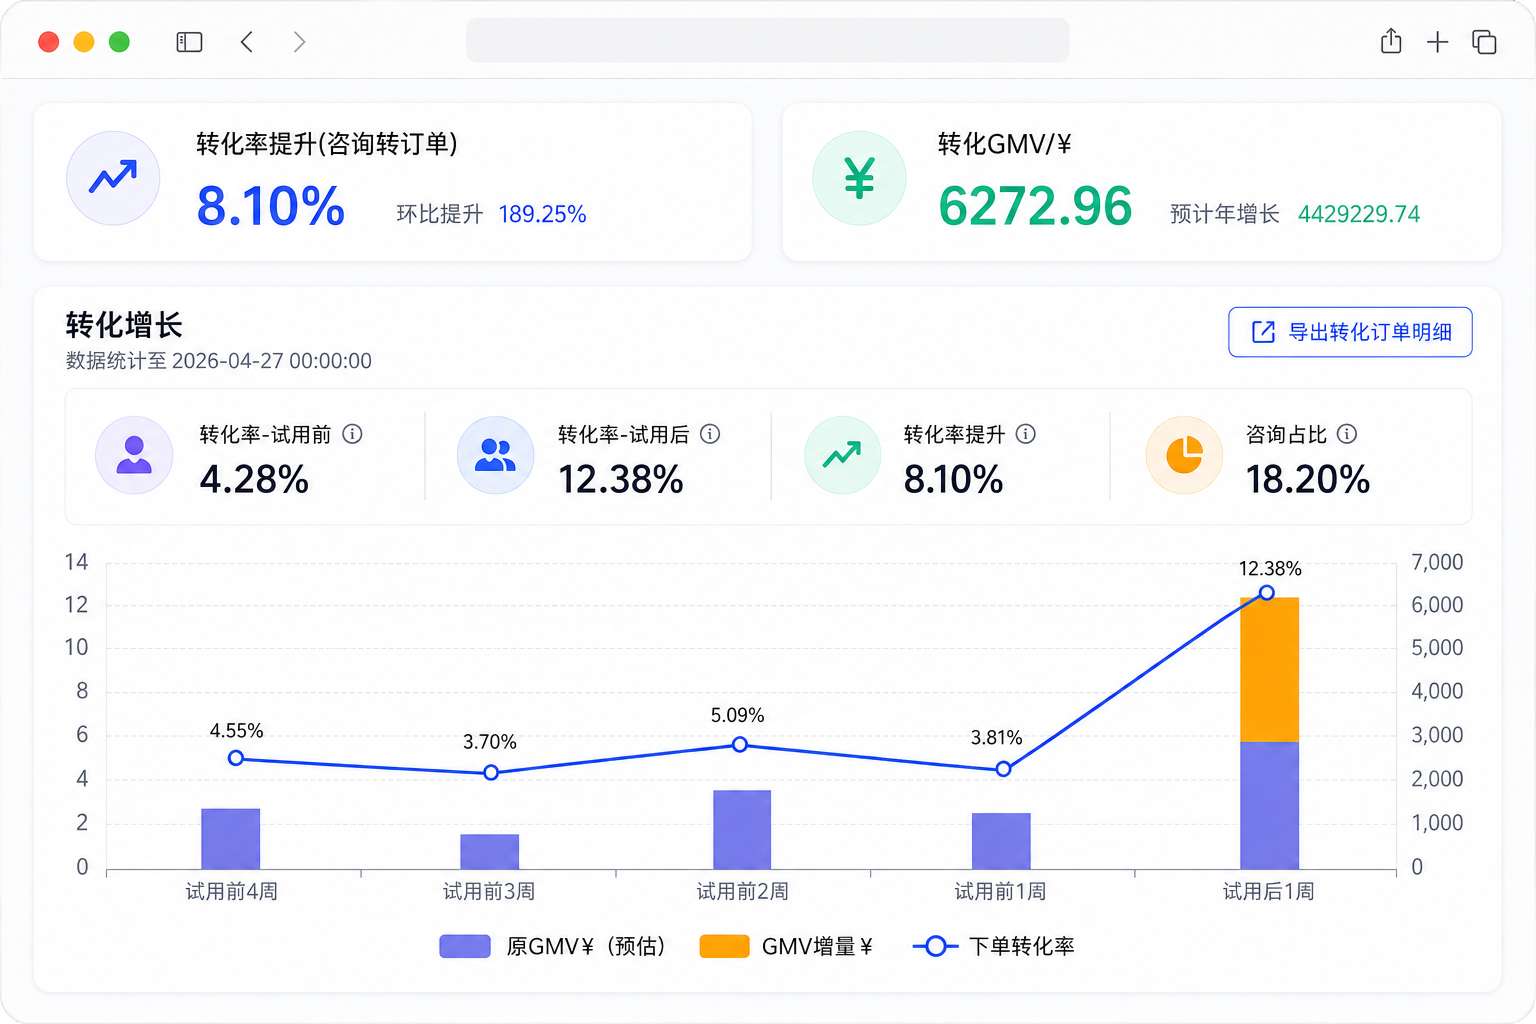The width and height of the screenshot is (1536, 1024).
Task: Toggle 下单转化率 legend line
Action: 994,946
